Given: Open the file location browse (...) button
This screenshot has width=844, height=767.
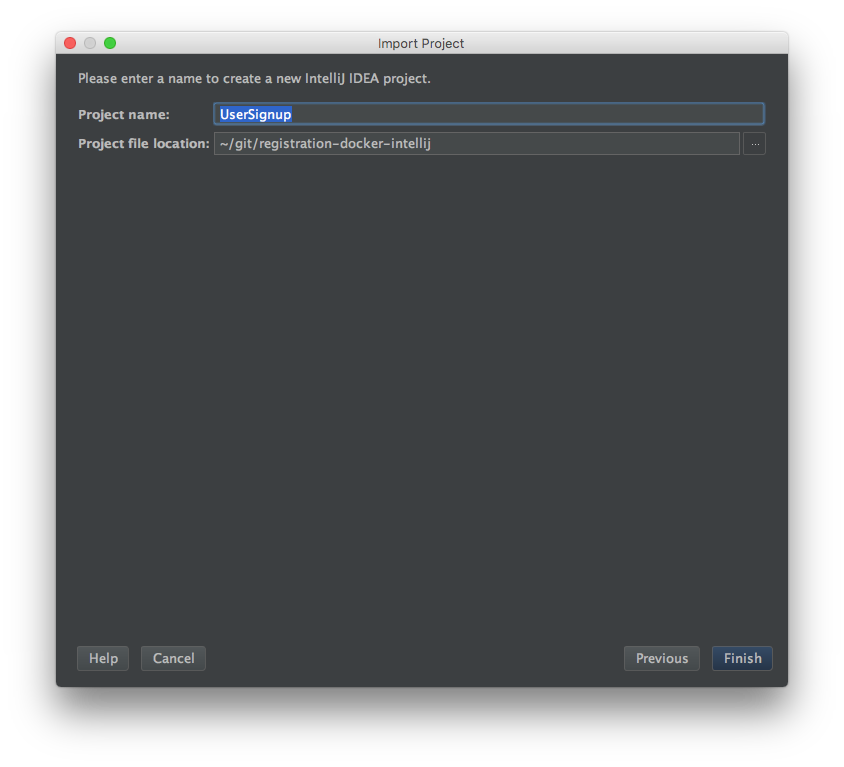Looking at the screenshot, I should [754, 144].
